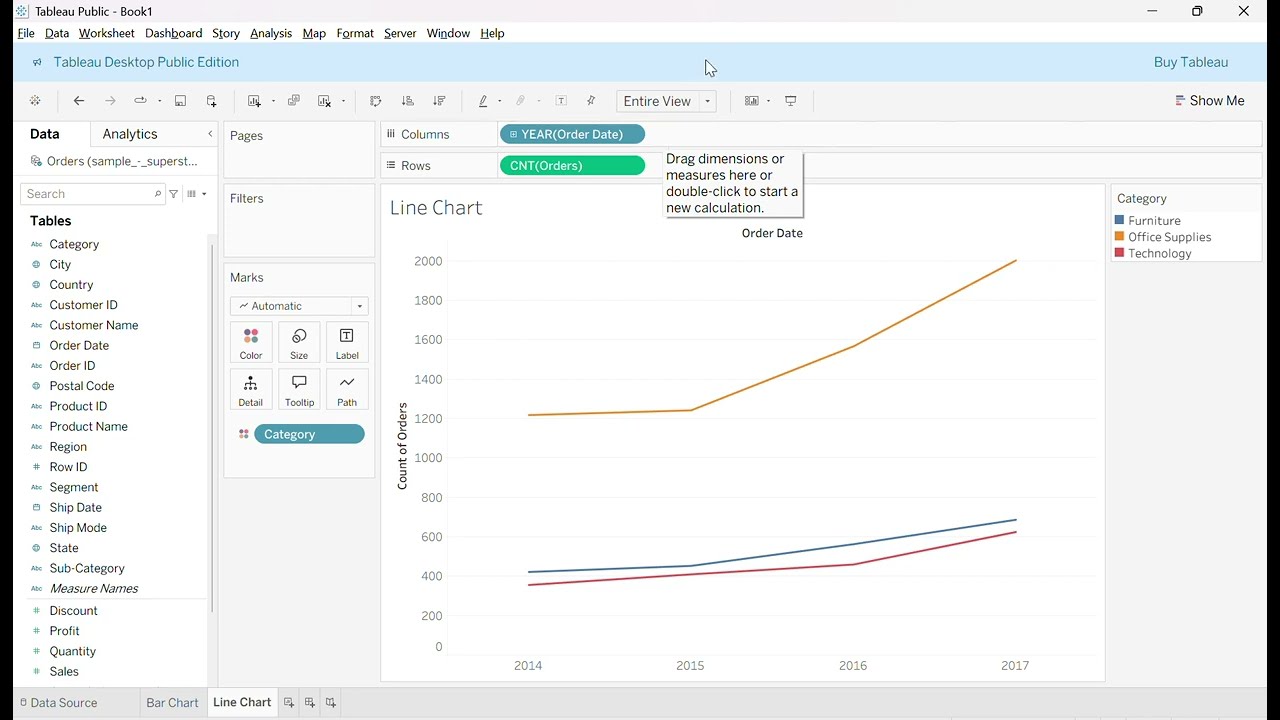Image resolution: width=1280 pixels, height=720 pixels.
Task: Click the Office Supplies orange legend swatch
Action: [1120, 237]
